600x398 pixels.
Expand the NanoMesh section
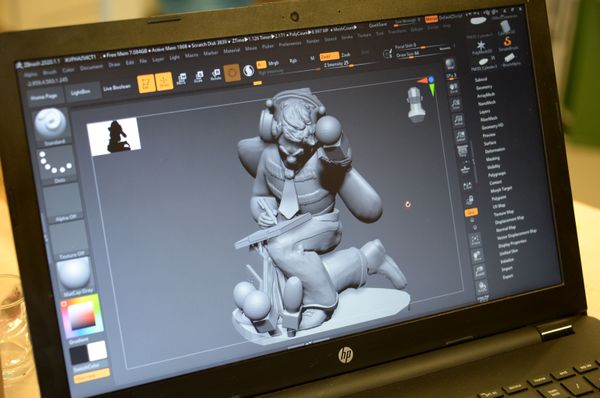pyautogui.click(x=487, y=103)
